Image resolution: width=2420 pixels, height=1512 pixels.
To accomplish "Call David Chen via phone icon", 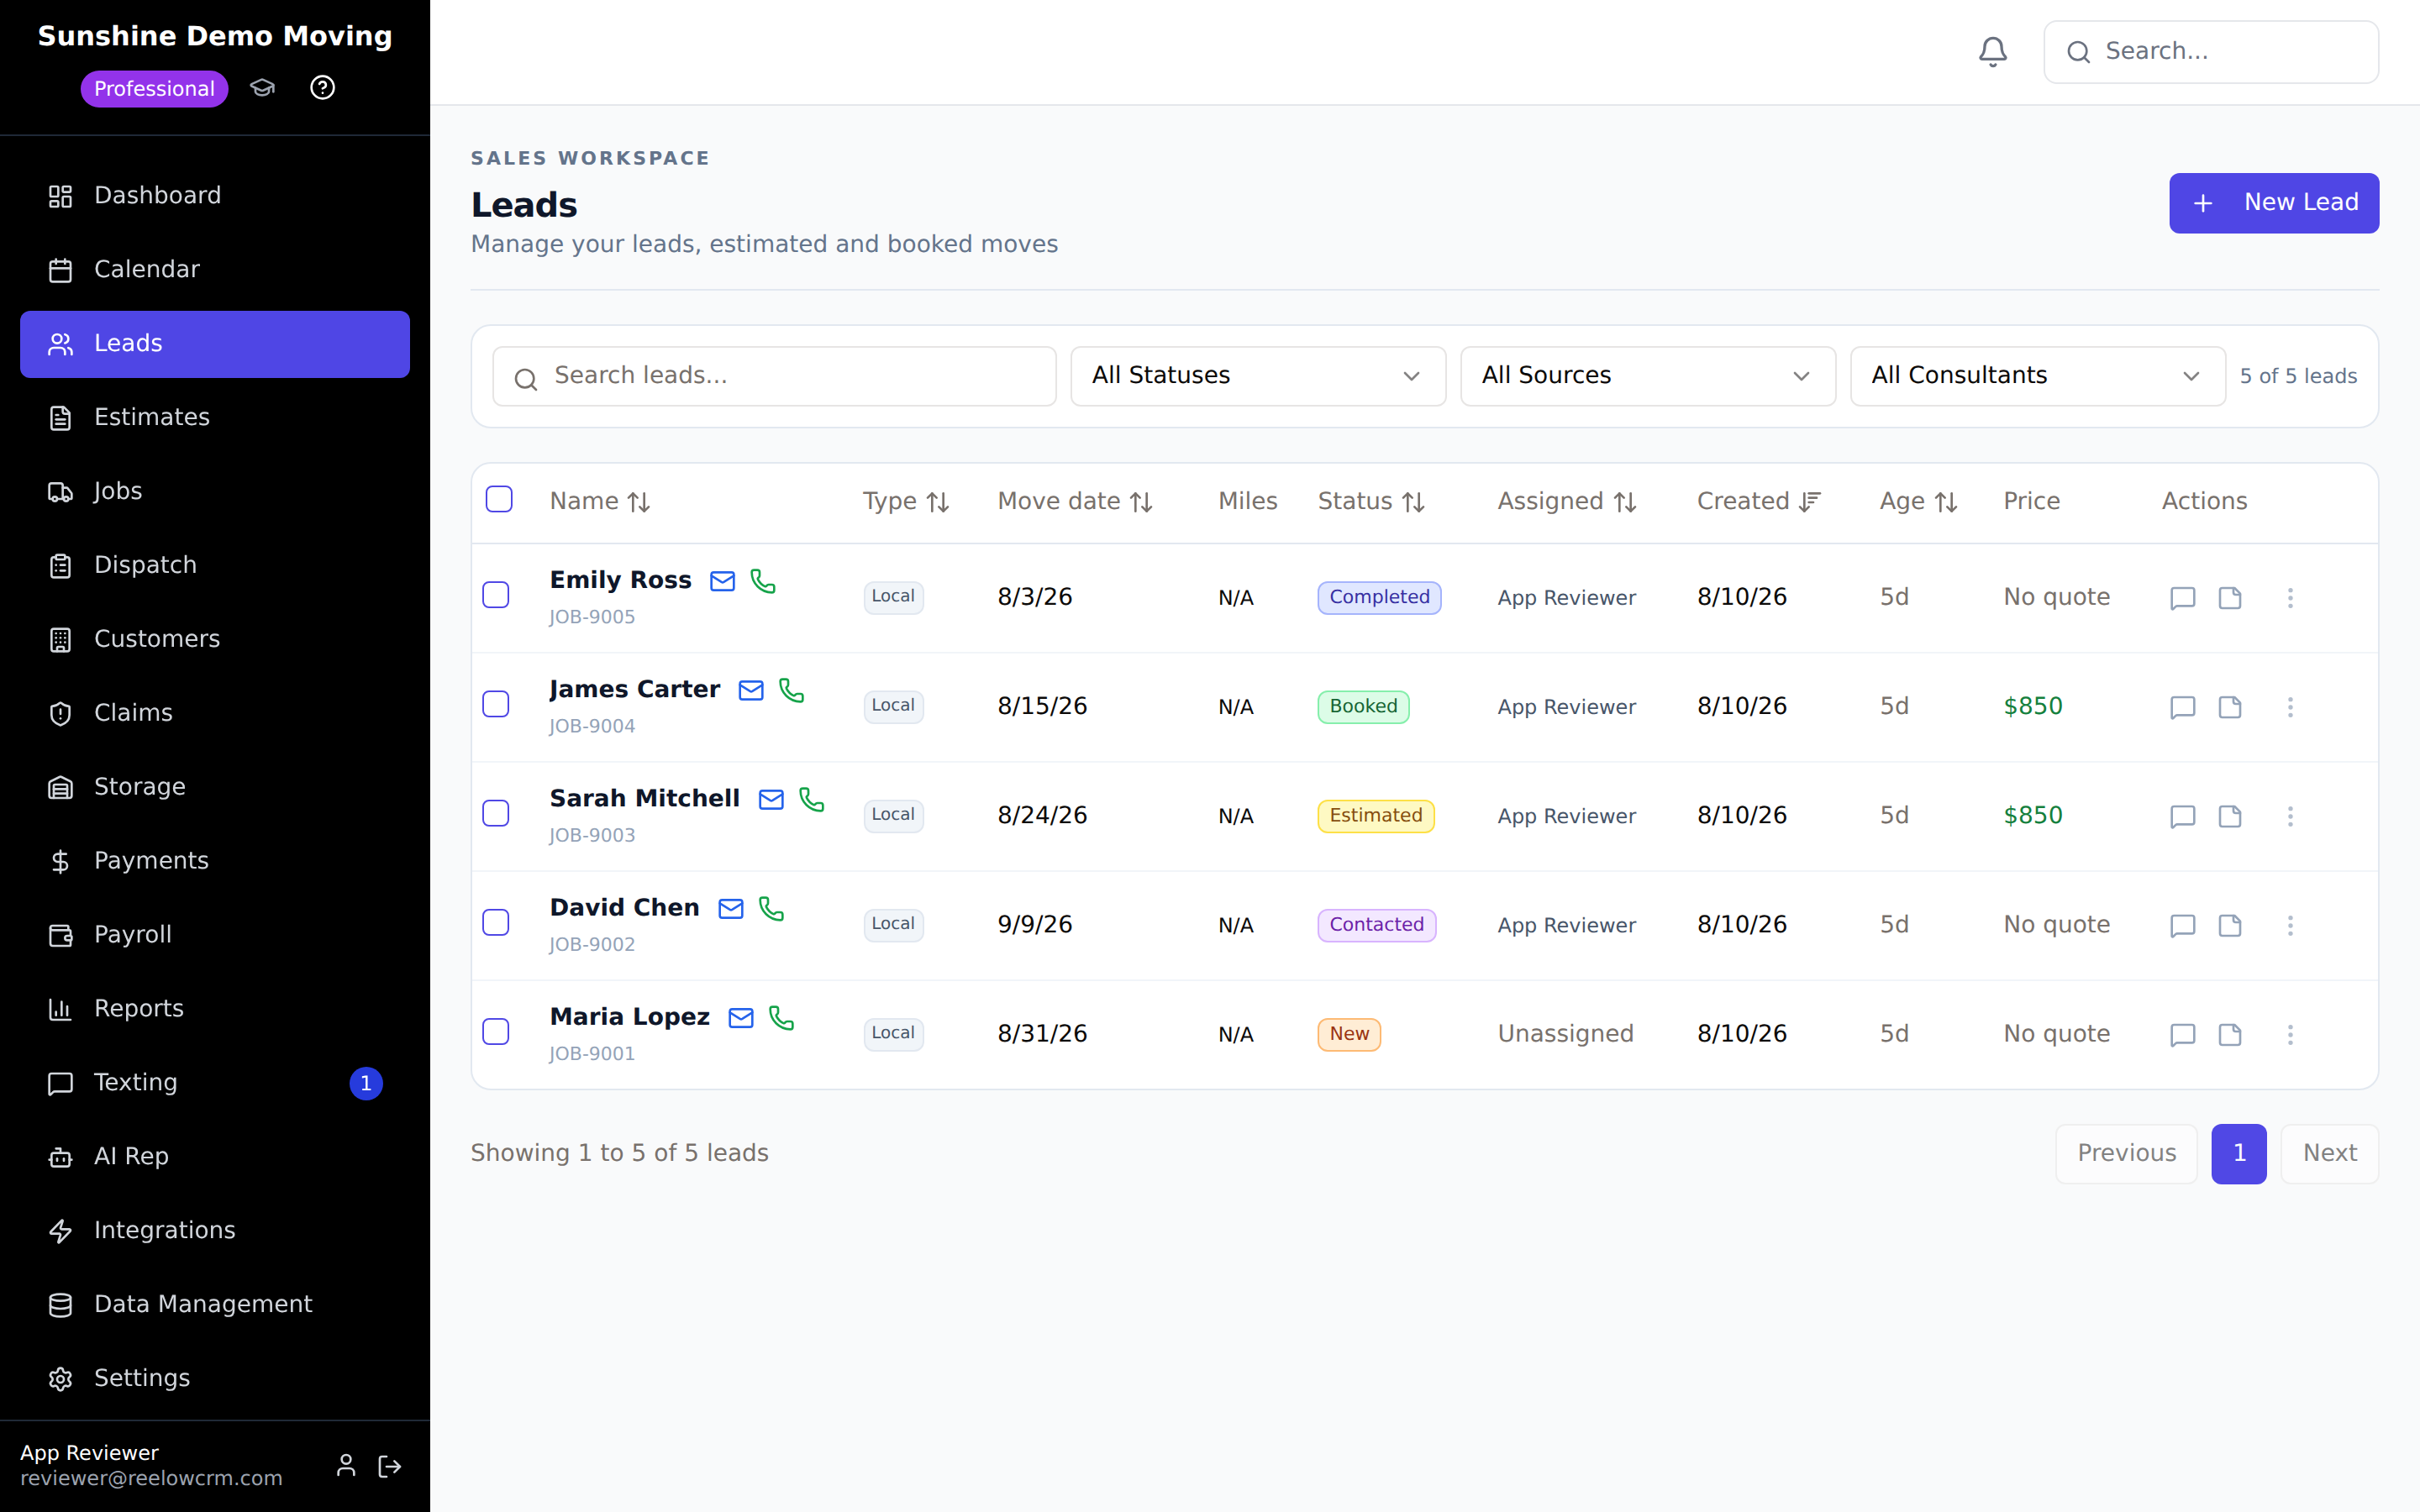I will coord(772,908).
